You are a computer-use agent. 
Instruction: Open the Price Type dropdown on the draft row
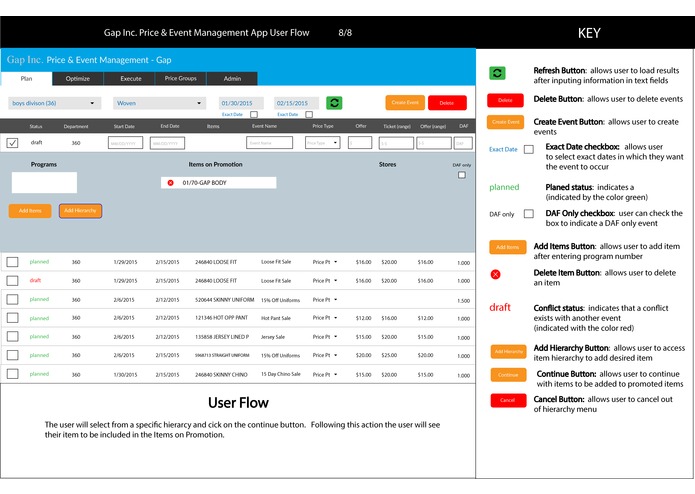click(323, 143)
